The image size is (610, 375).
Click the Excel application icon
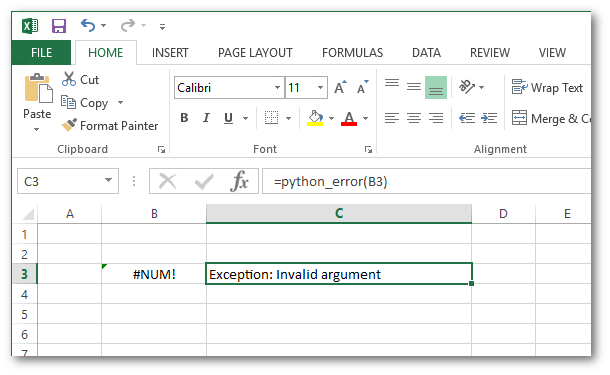[x=30, y=26]
